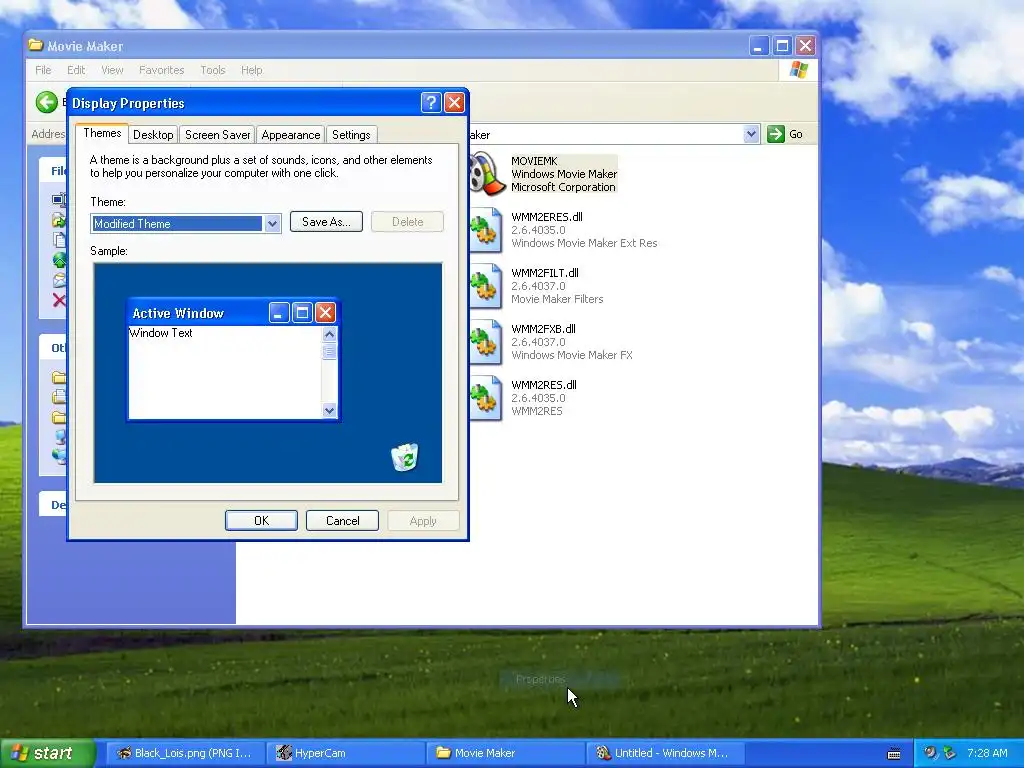Select the WMM2ERES.dll file name

[x=547, y=217]
